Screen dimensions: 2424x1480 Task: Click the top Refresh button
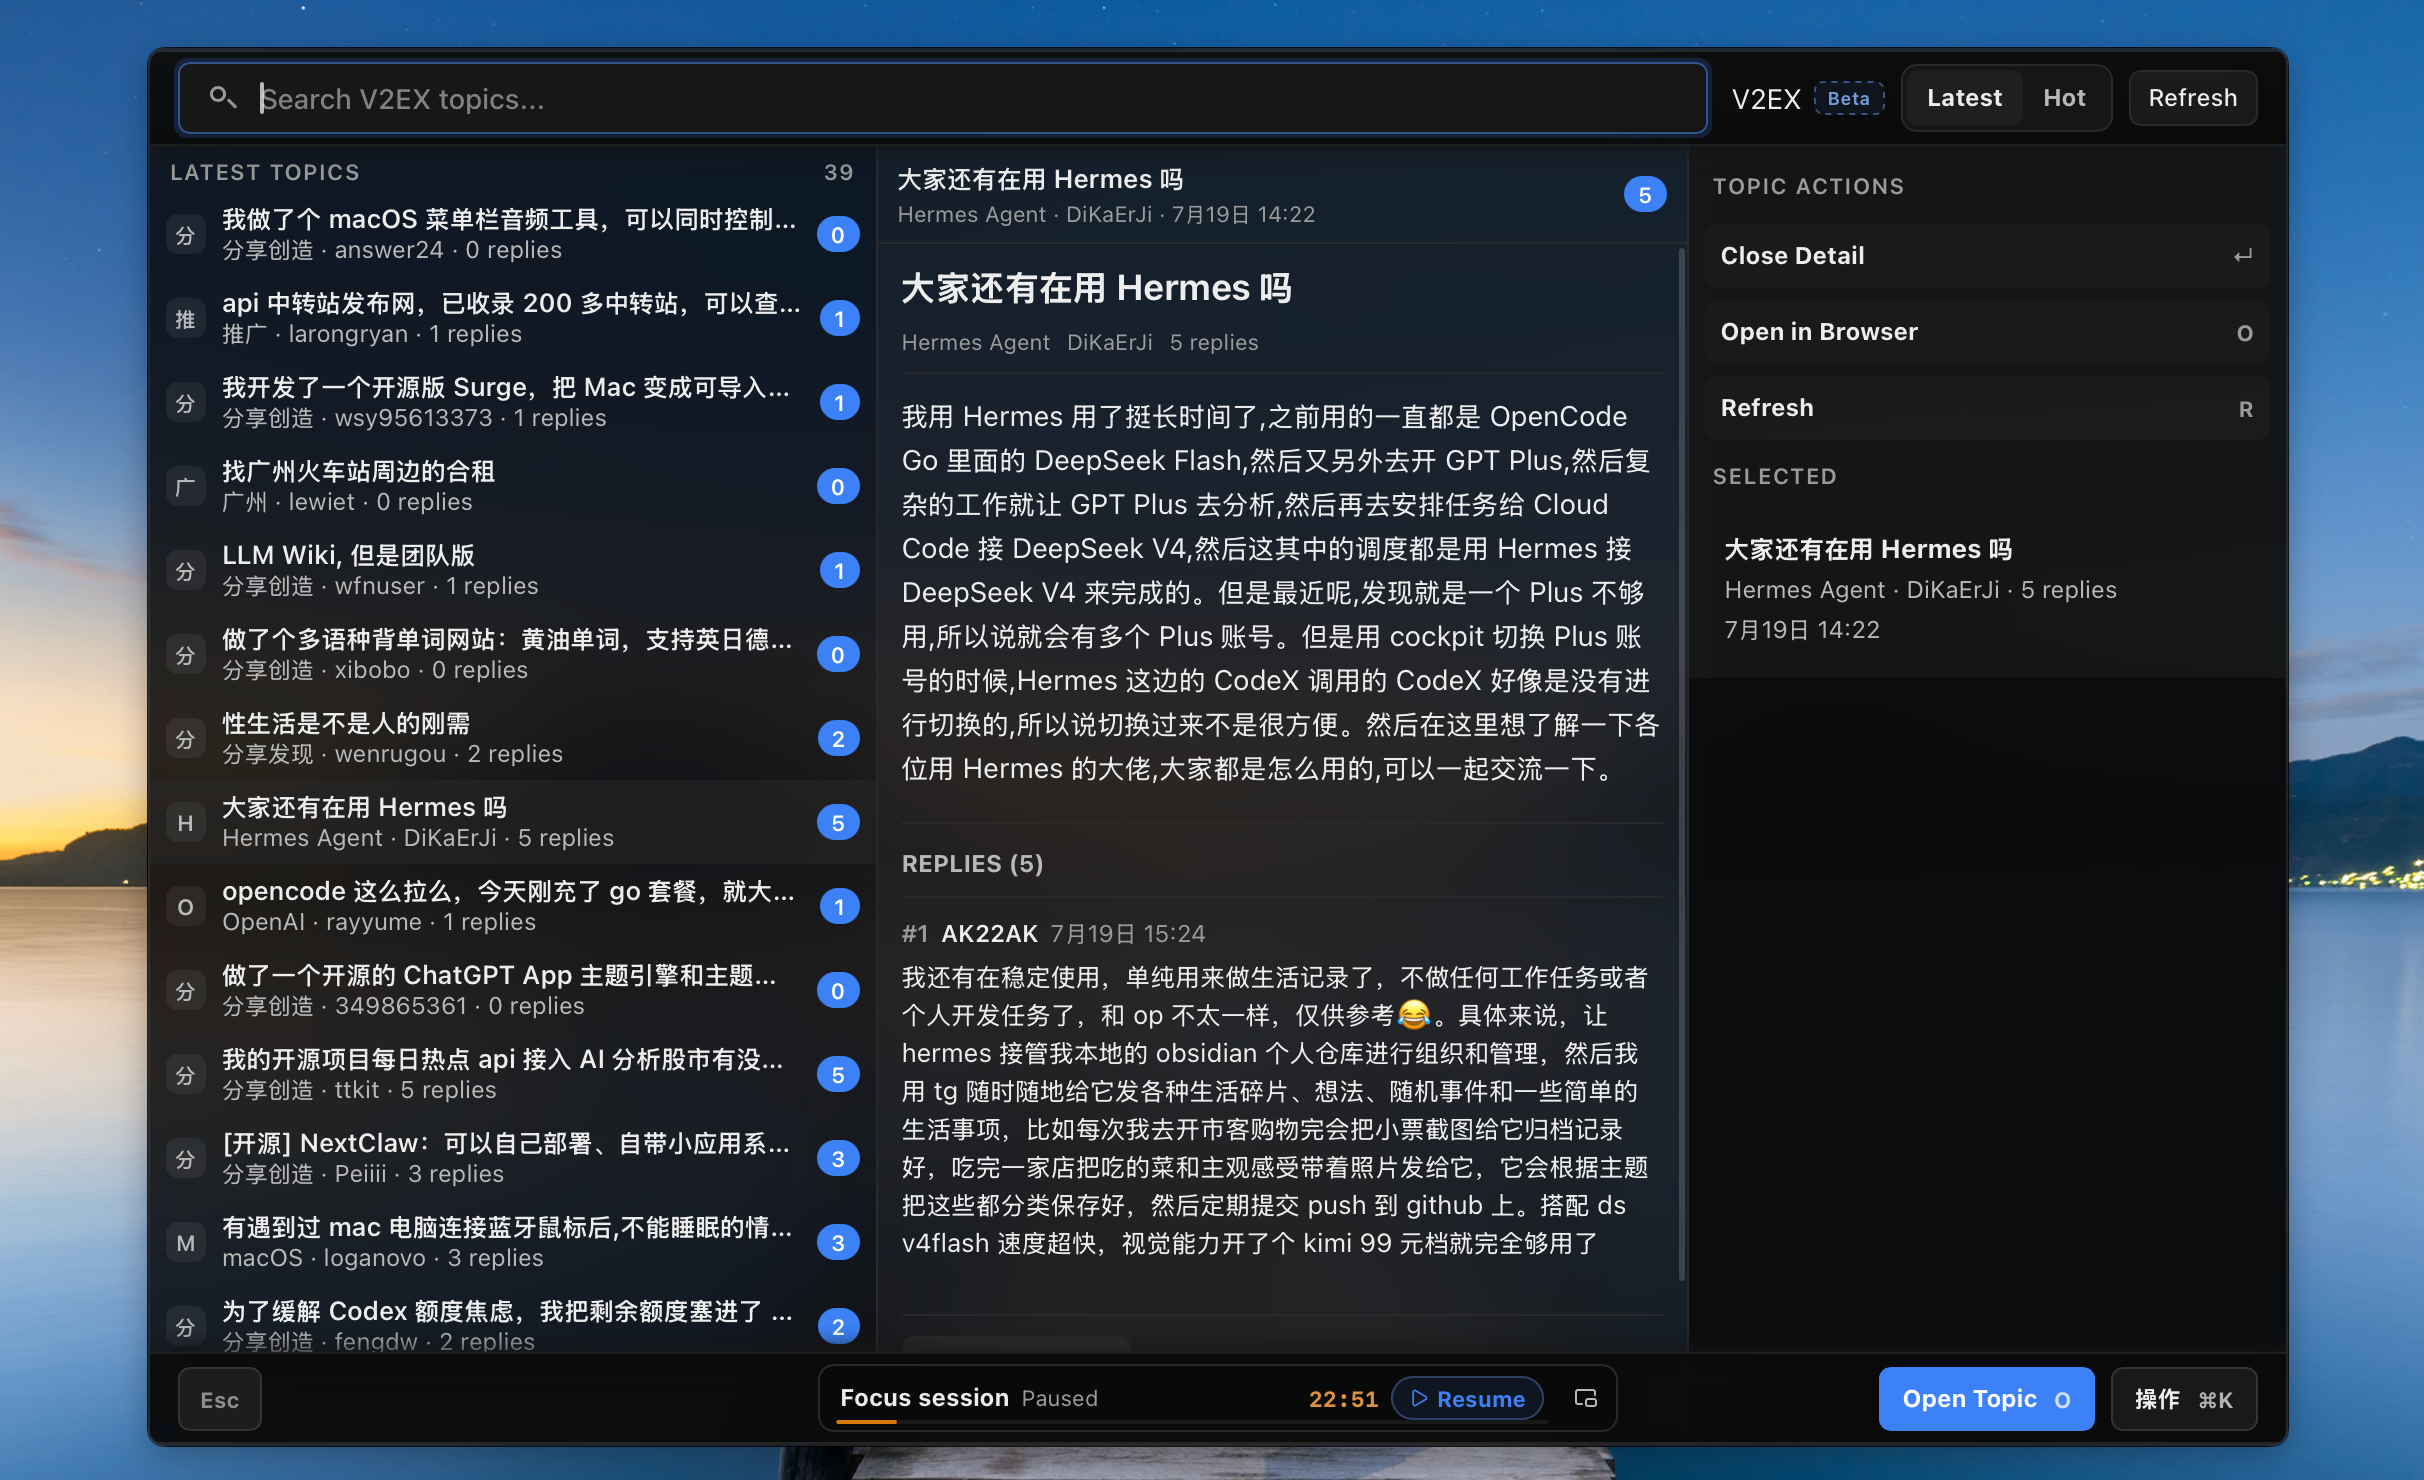[x=2192, y=98]
